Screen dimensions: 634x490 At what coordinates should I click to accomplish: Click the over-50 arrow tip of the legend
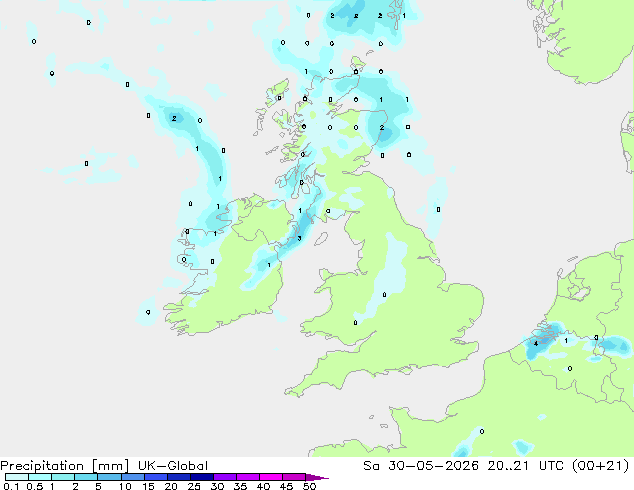[x=318, y=477]
